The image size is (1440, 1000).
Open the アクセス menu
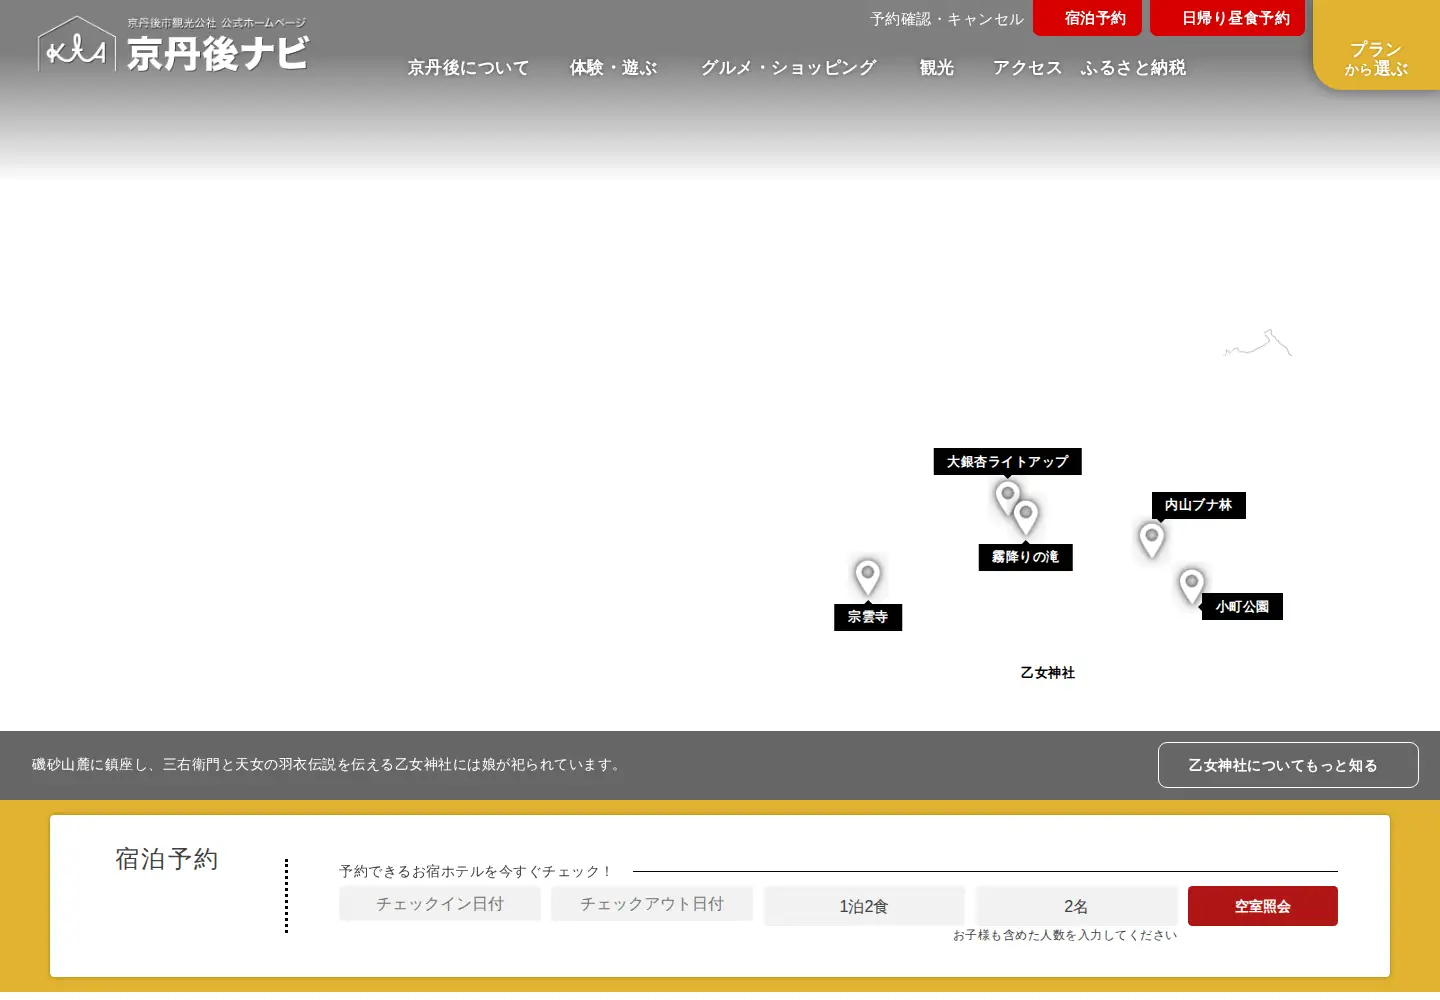[x=1027, y=68]
